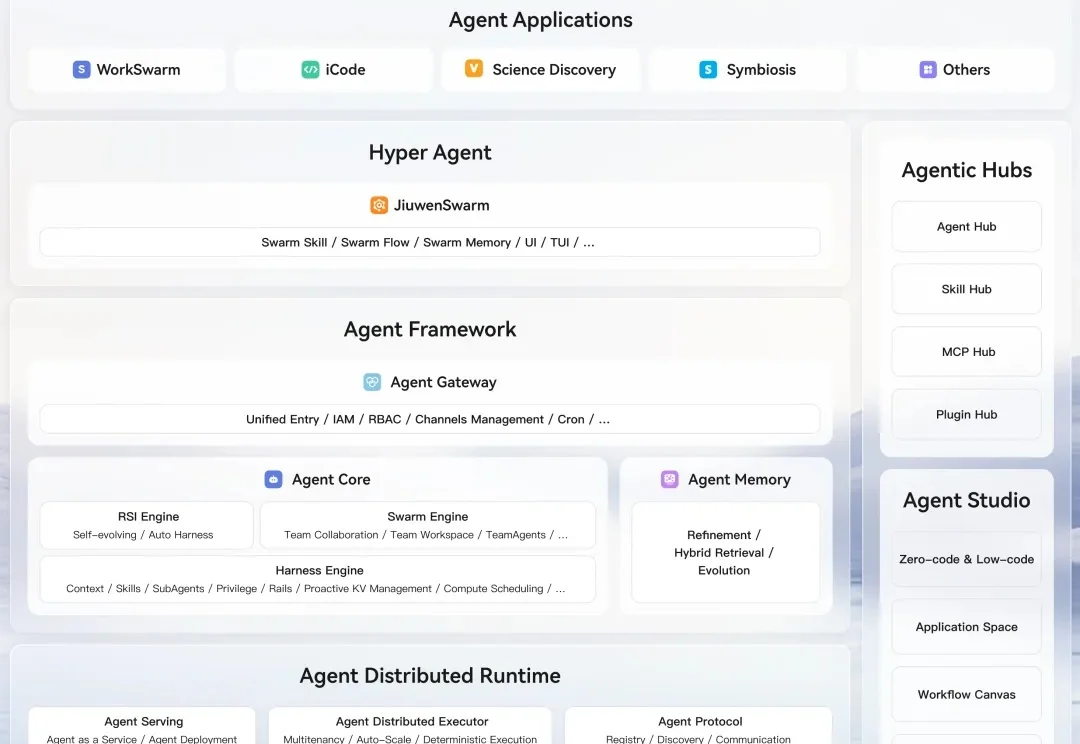
Task: Select the Swarm Engine box
Action: pos(428,526)
